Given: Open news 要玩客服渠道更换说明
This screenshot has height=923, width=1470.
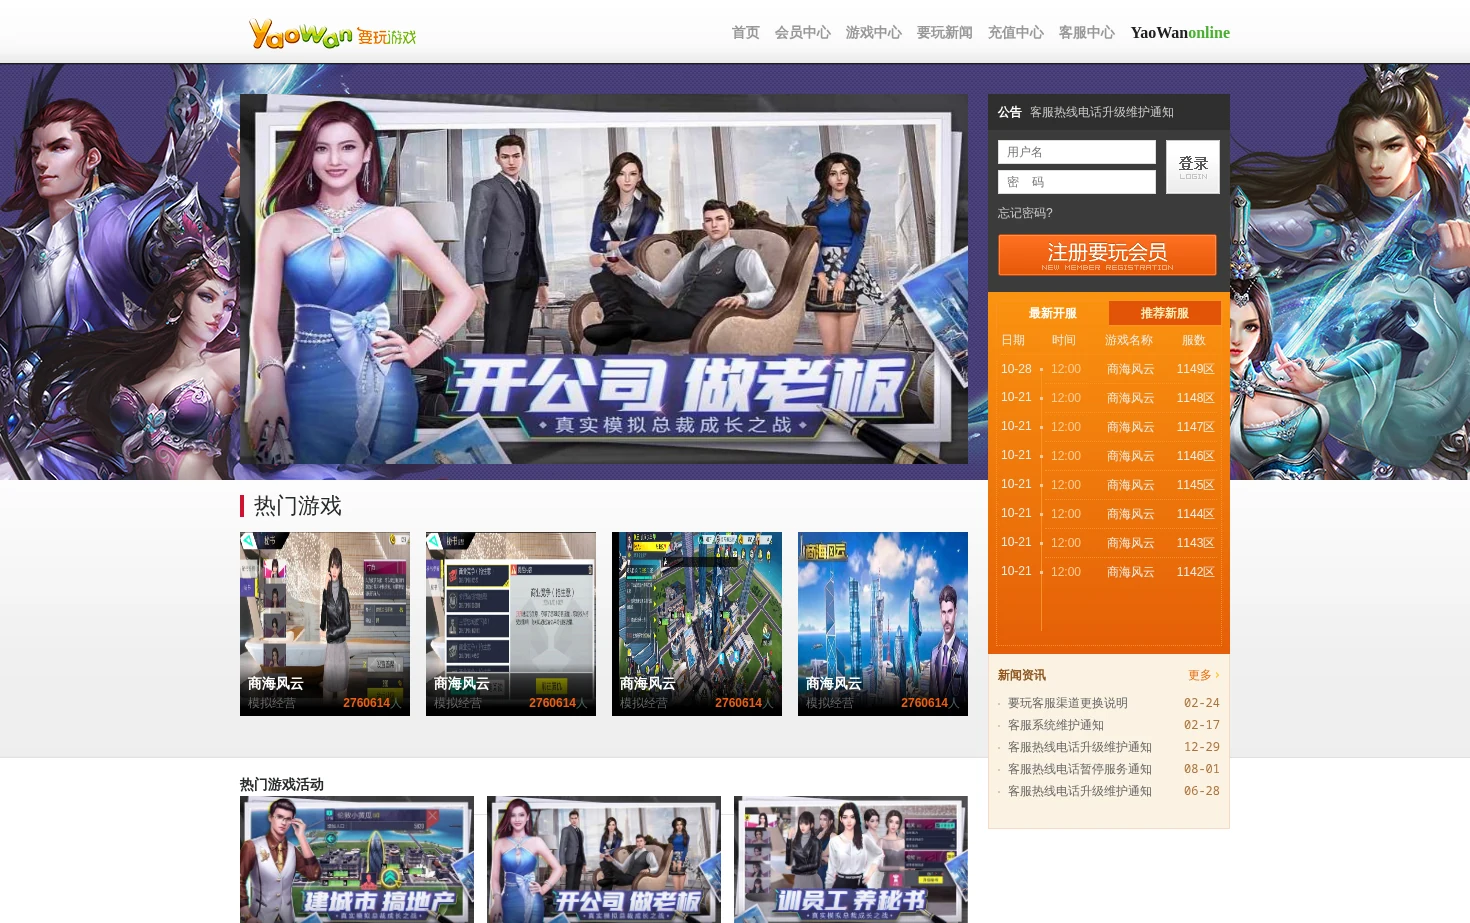Looking at the screenshot, I should pos(1067,703).
